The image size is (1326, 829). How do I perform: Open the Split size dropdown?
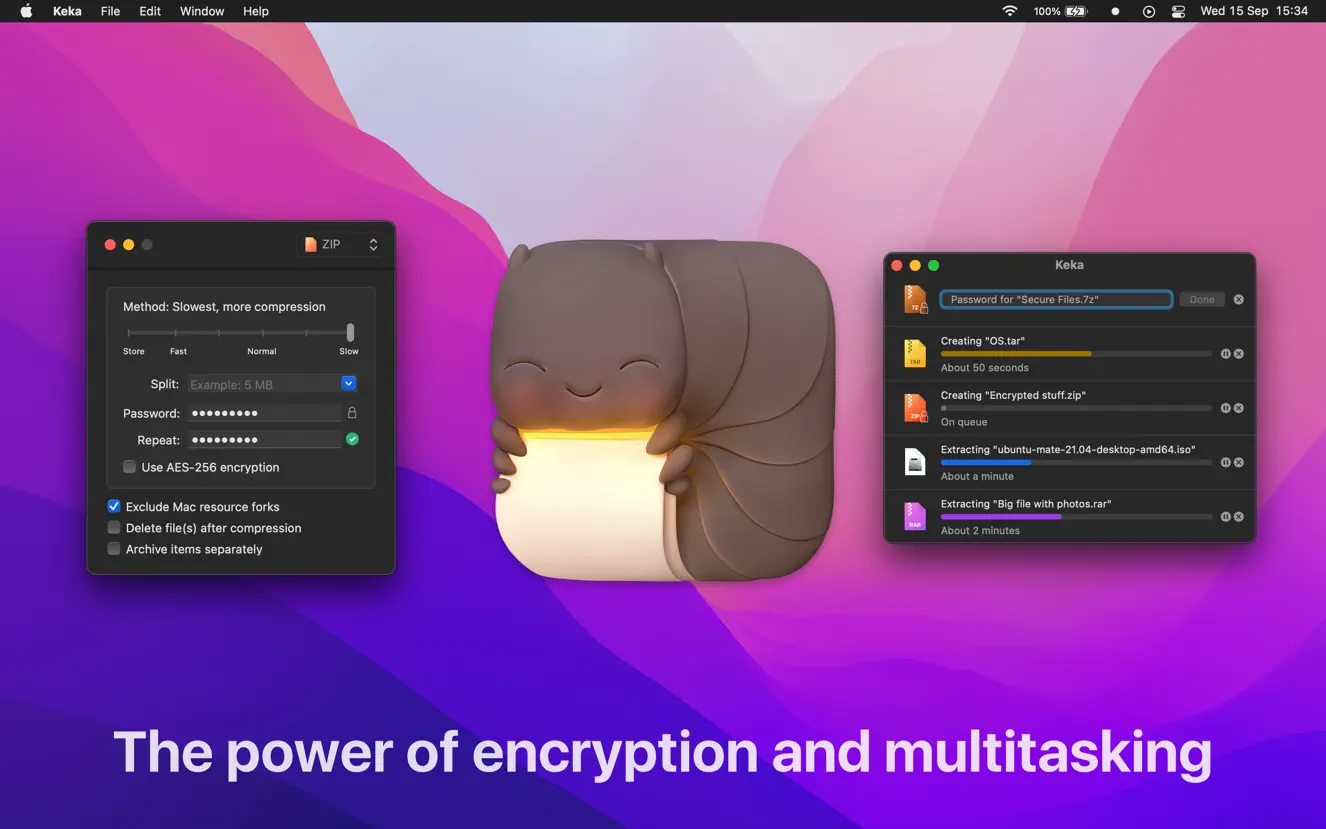tap(348, 383)
